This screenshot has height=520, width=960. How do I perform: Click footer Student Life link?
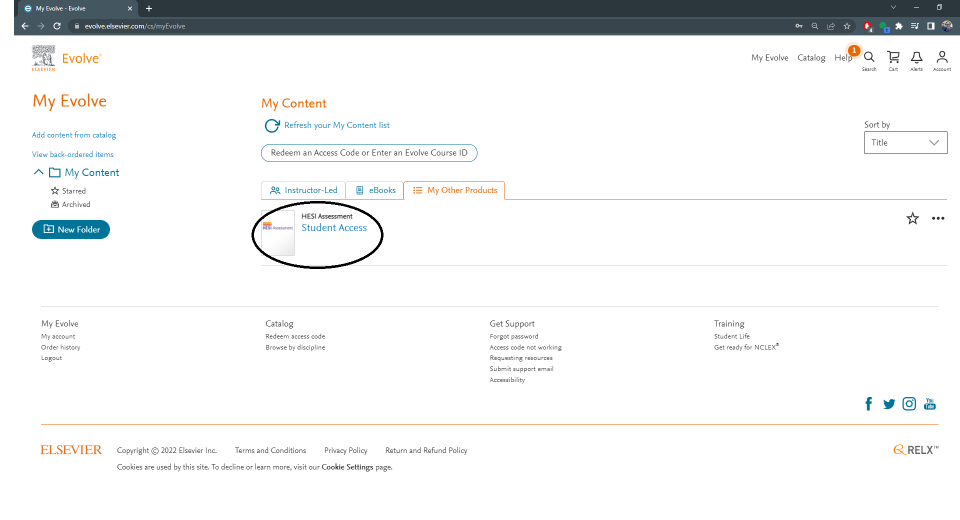coord(732,336)
